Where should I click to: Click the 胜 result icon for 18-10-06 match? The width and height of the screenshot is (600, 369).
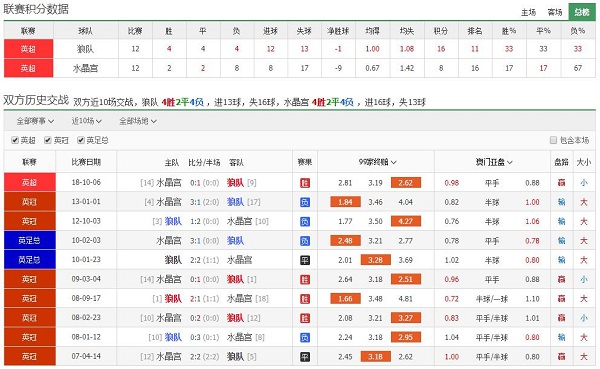(305, 183)
